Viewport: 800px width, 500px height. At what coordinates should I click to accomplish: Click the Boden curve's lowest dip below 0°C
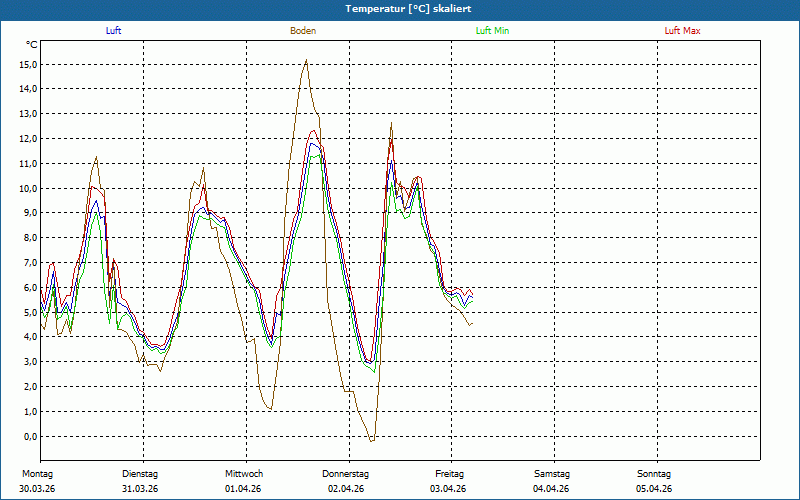tap(372, 441)
